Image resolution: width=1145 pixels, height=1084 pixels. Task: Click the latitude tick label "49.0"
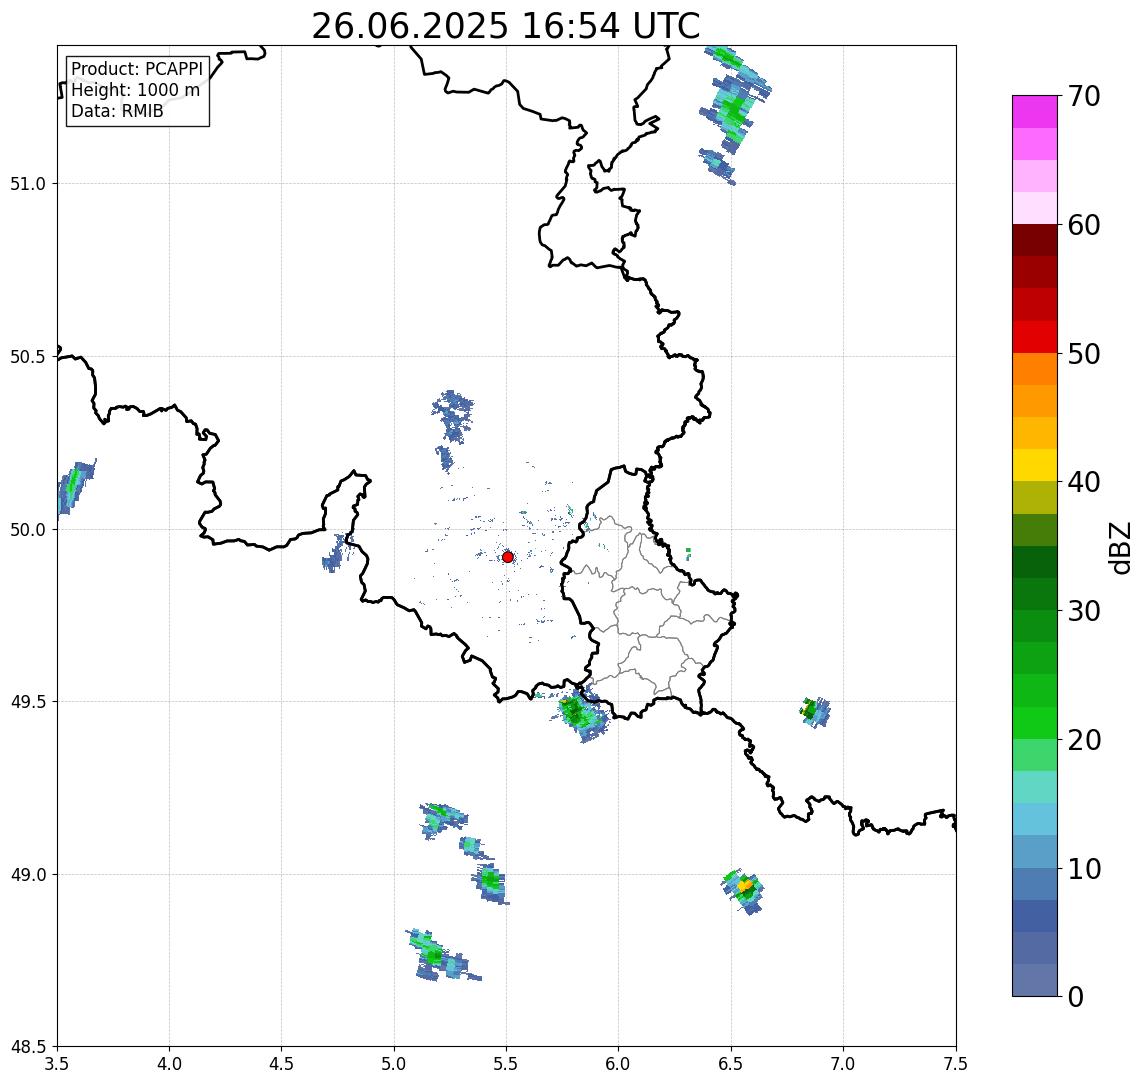click(x=28, y=874)
